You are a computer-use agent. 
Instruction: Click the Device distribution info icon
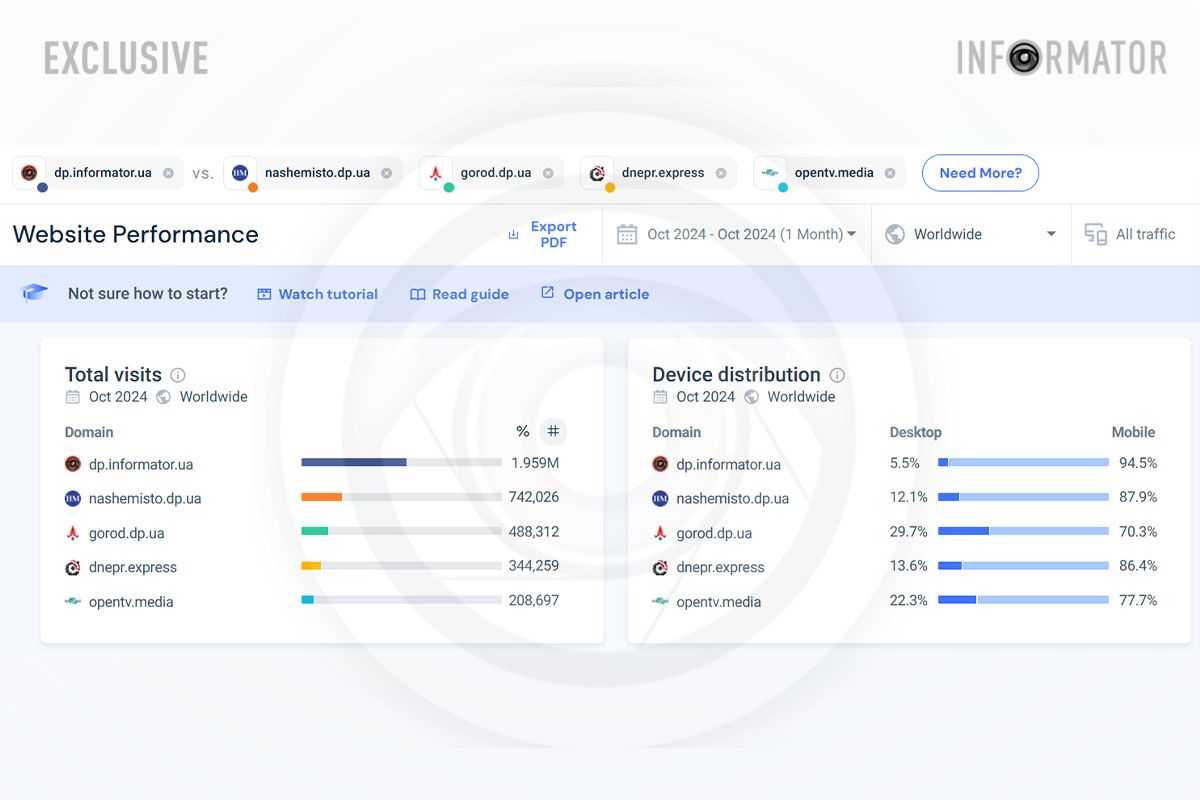(837, 375)
